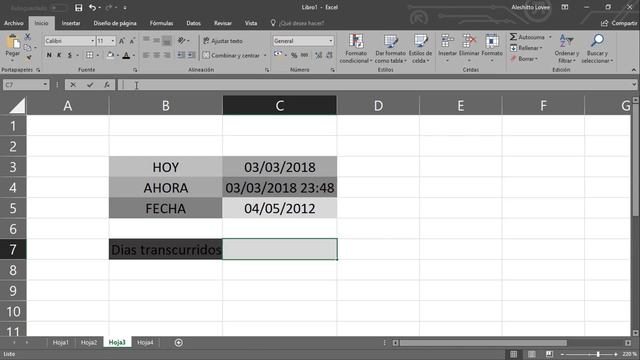
Task: Switch to the Fórmulas ribbon tab
Action: coord(161,23)
